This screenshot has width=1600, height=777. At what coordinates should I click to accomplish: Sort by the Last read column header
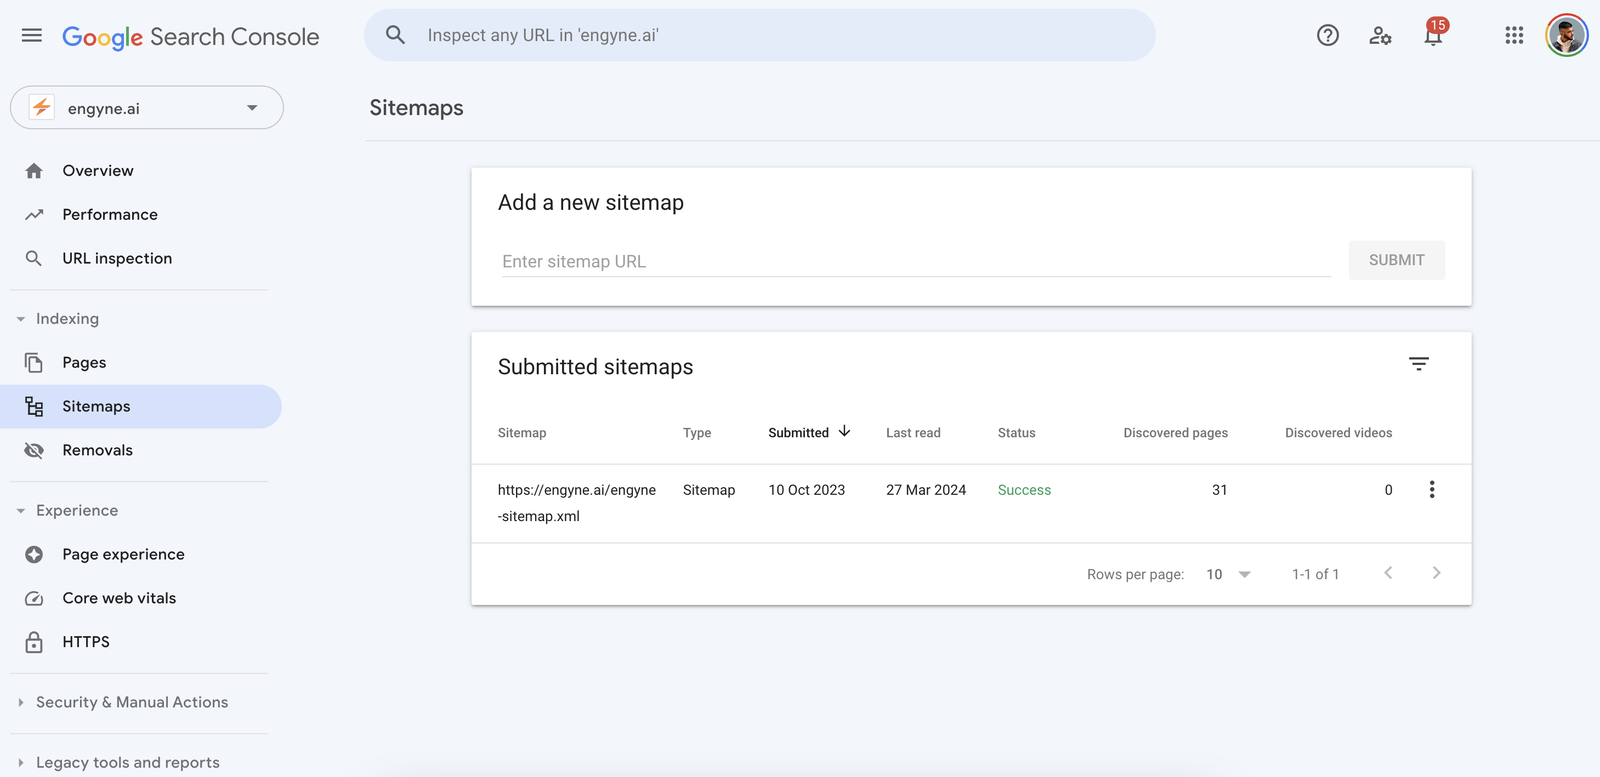913,433
